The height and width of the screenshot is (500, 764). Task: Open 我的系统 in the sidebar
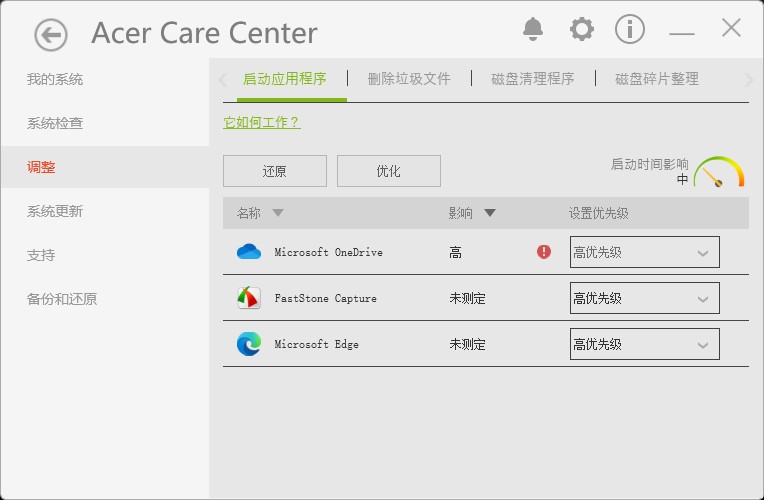pyautogui.click(x=55, y=79)
